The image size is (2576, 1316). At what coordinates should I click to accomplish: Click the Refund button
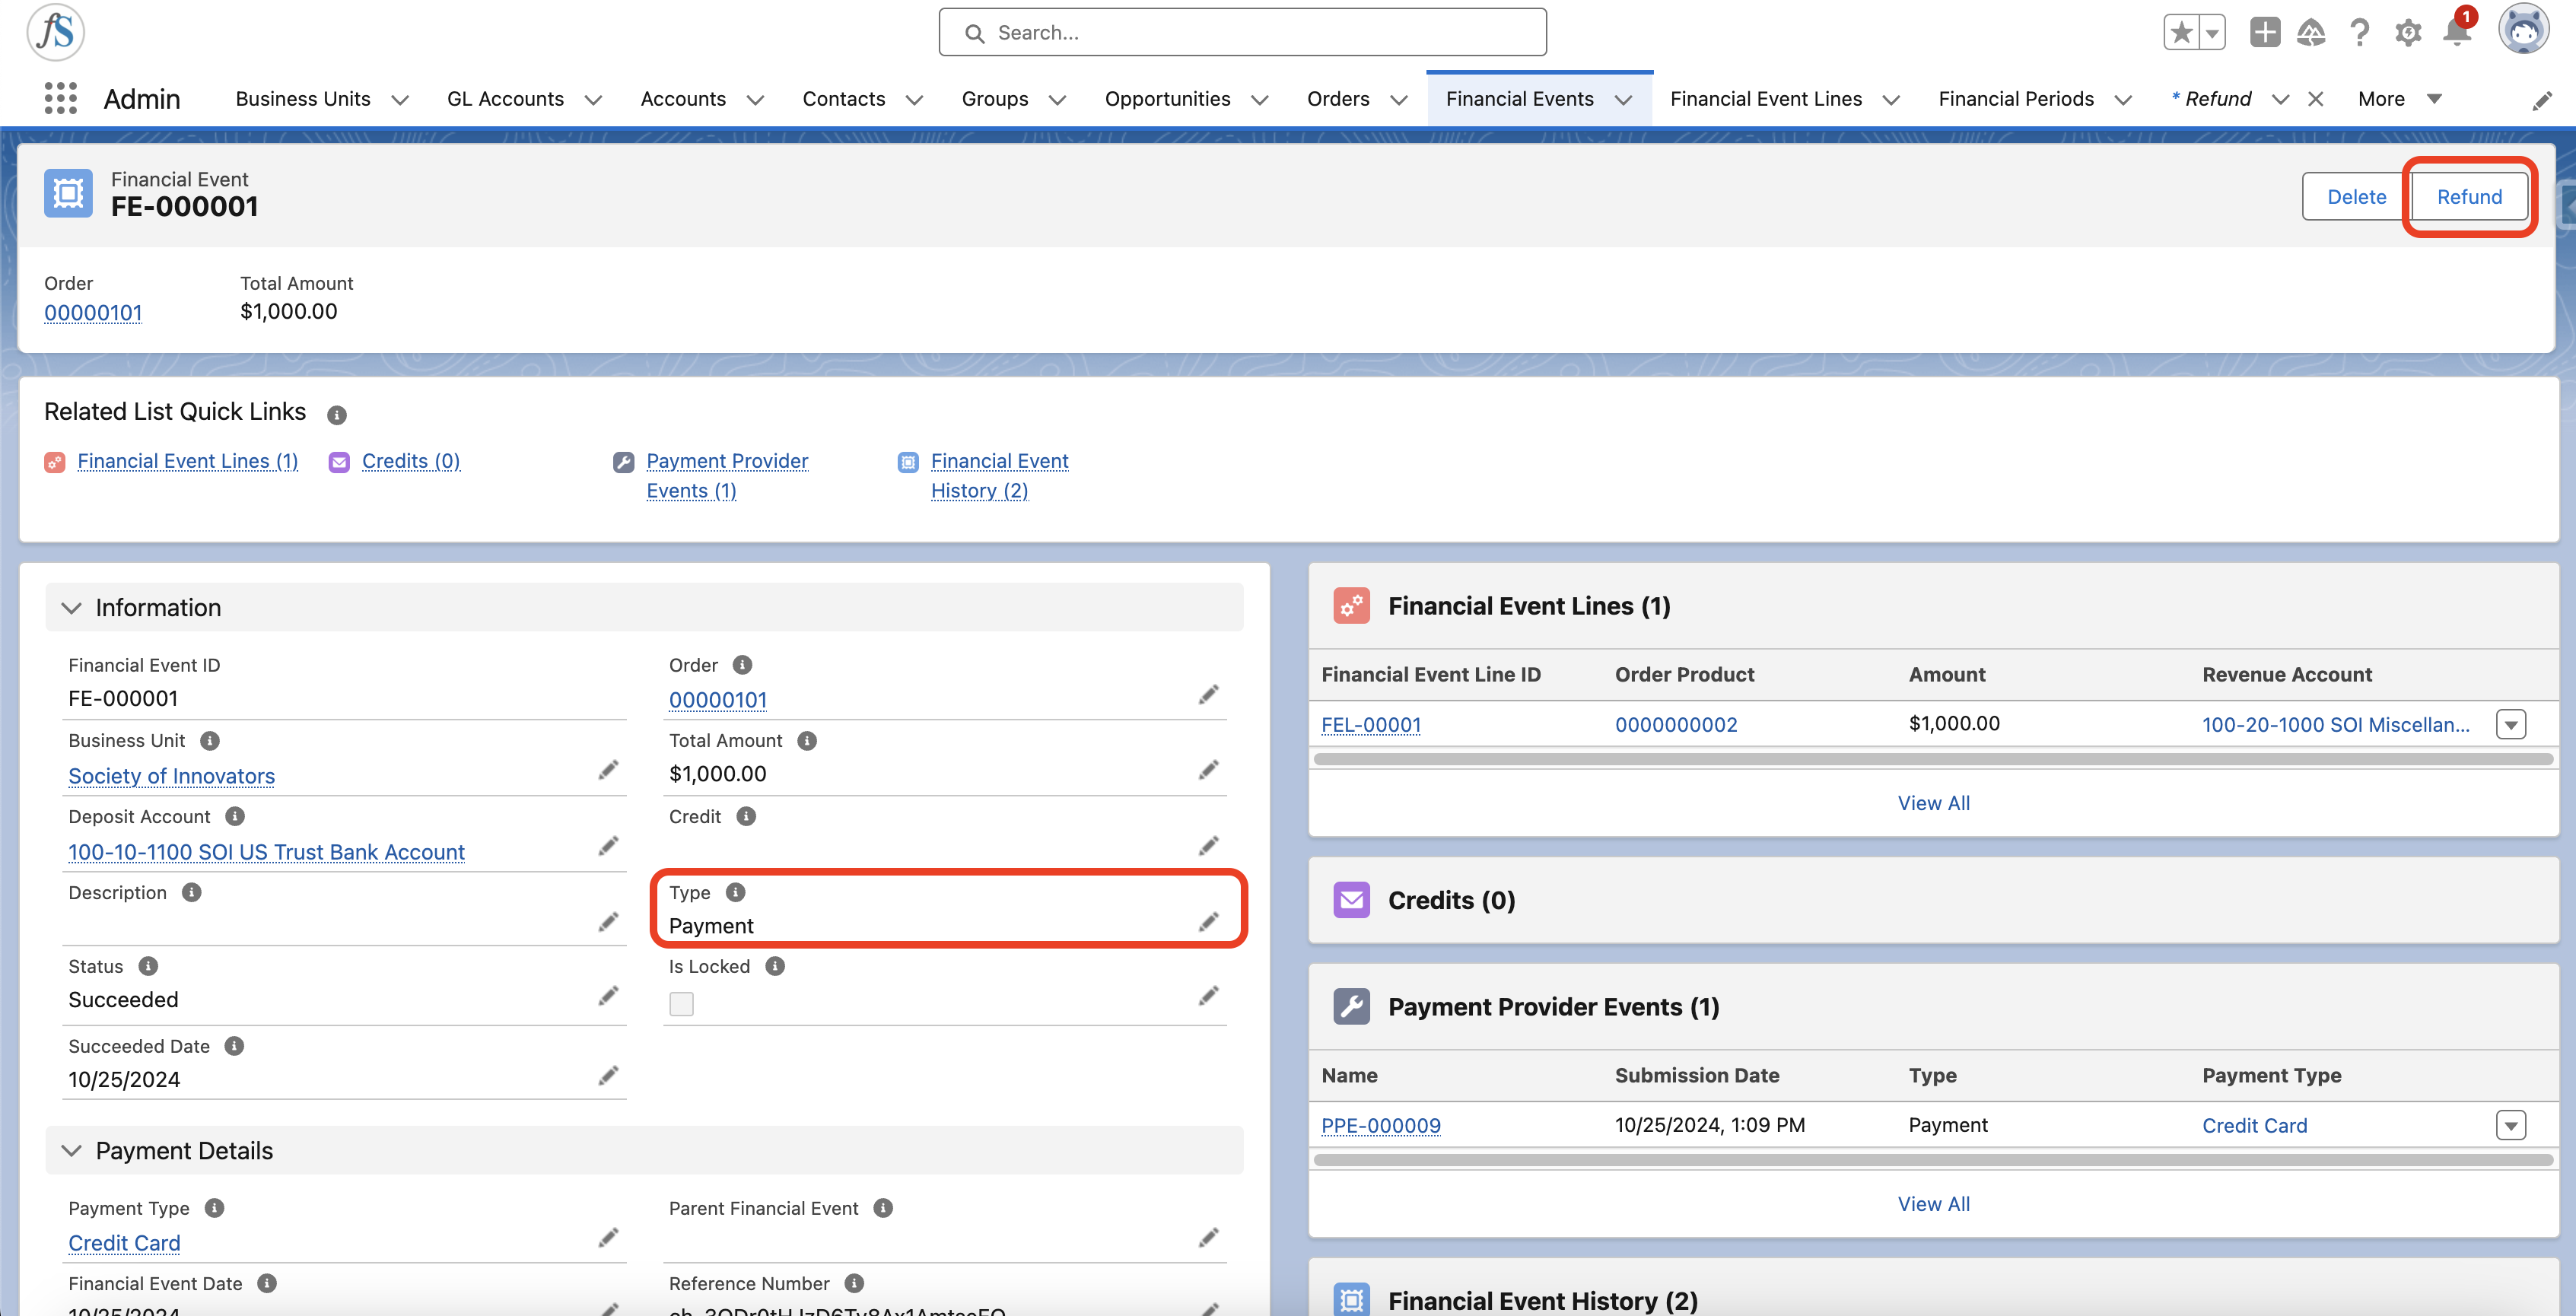(x=2469, y=197)
